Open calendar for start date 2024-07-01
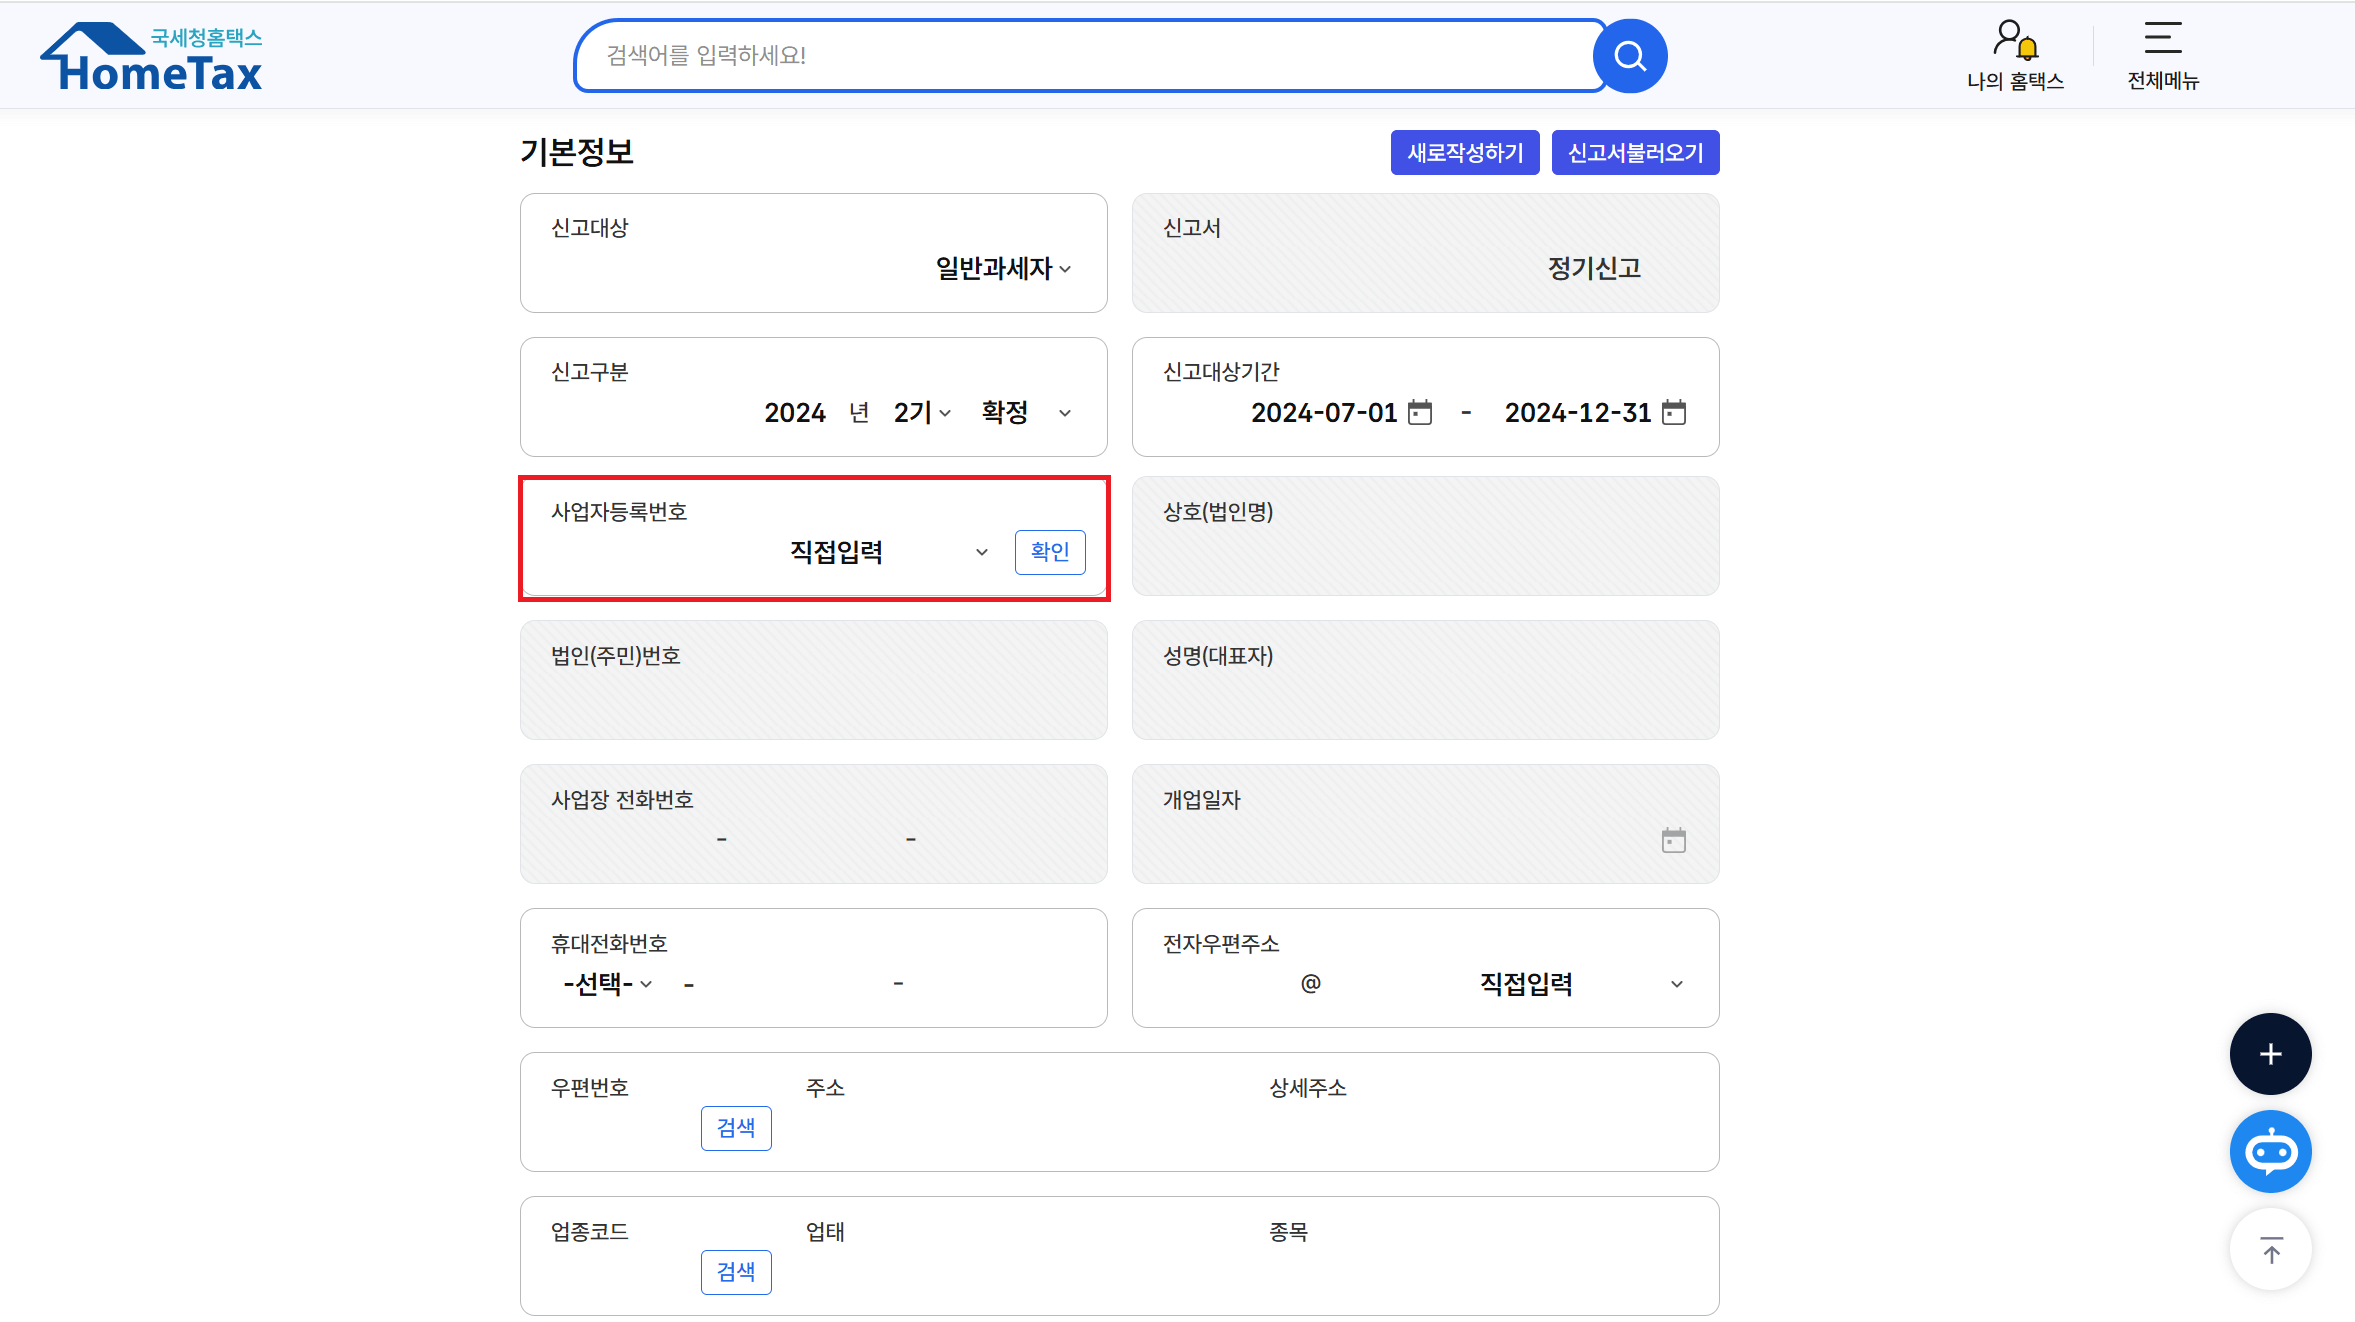This screenshot has height=1322, width=2355. tap(1419, 412)
